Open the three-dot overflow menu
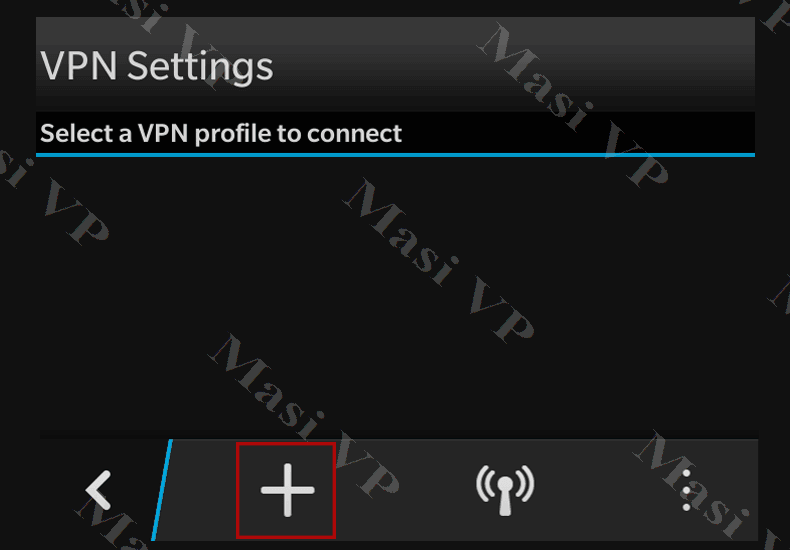The width and height of the screenshot is (790, 550). (x=686, y=490)
